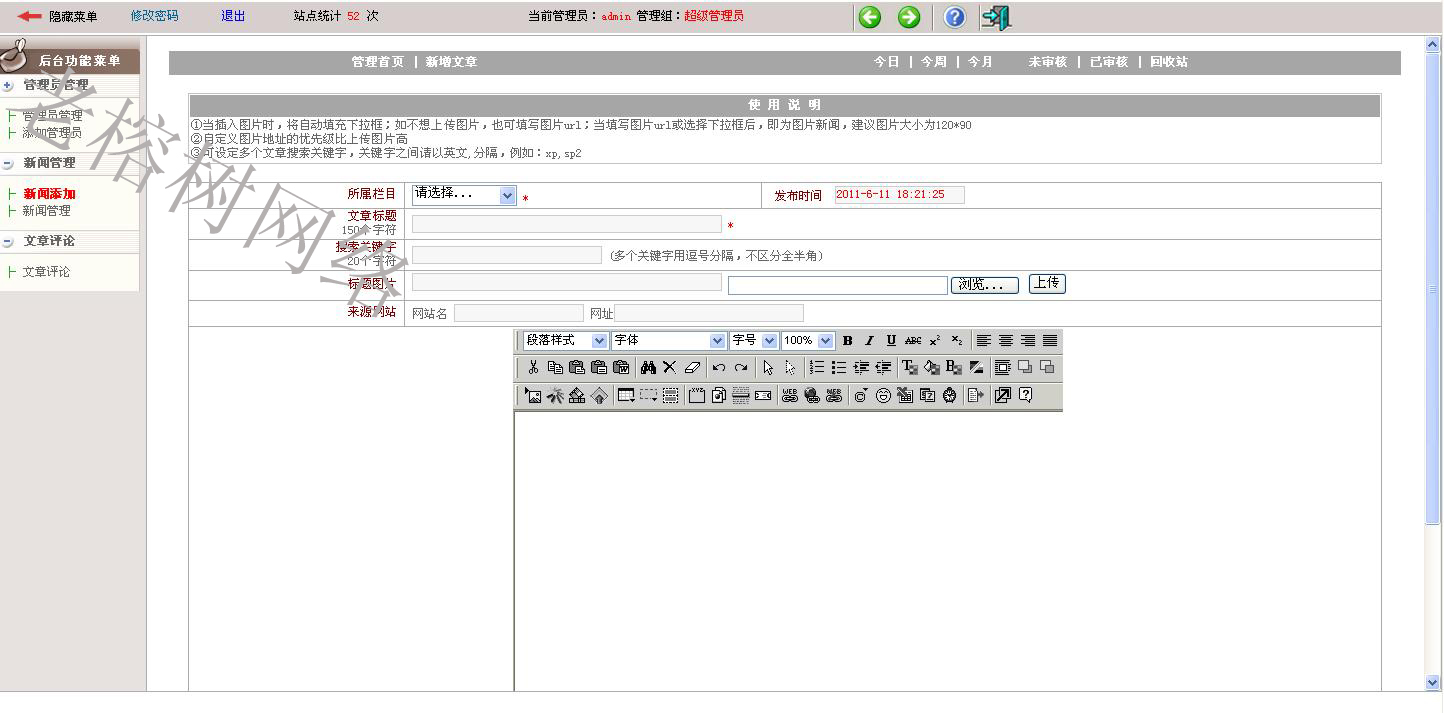The height and width of the screenshot is (713, 1444).
Task: Click the blue help question mark icon
Action: click(x=955, y=17)
